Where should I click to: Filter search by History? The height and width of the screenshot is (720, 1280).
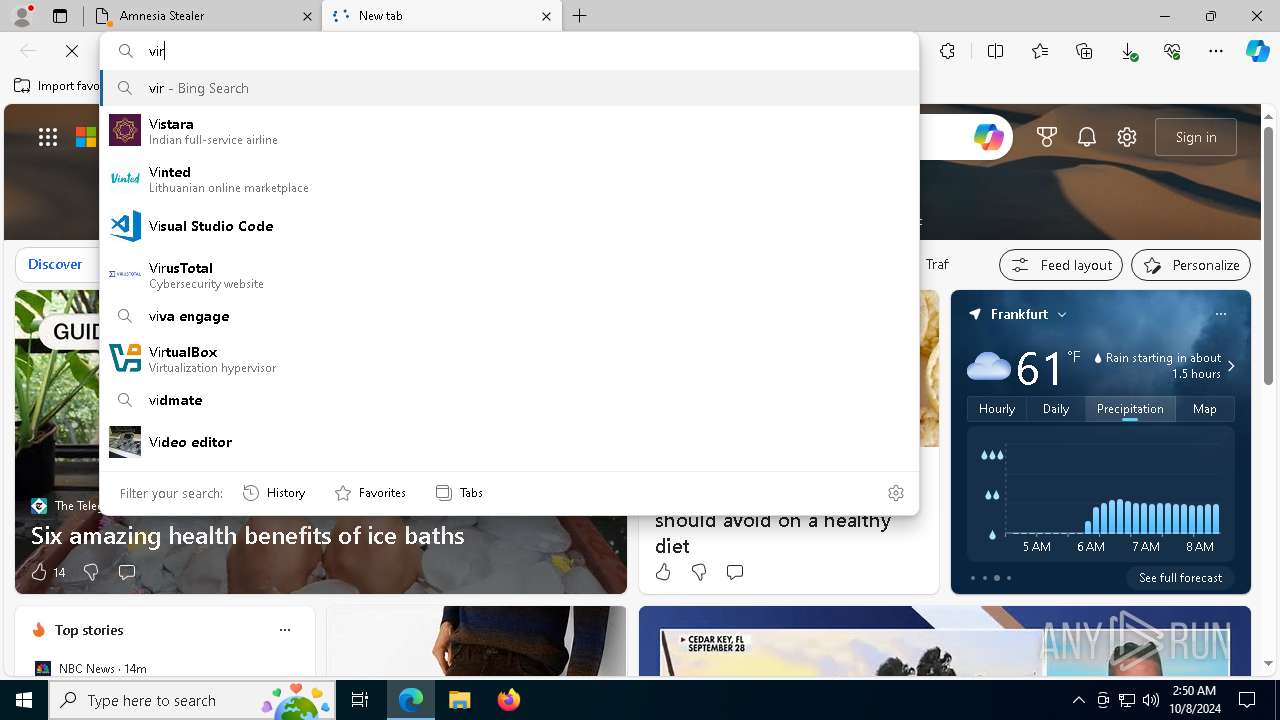[x=274, y=493]
